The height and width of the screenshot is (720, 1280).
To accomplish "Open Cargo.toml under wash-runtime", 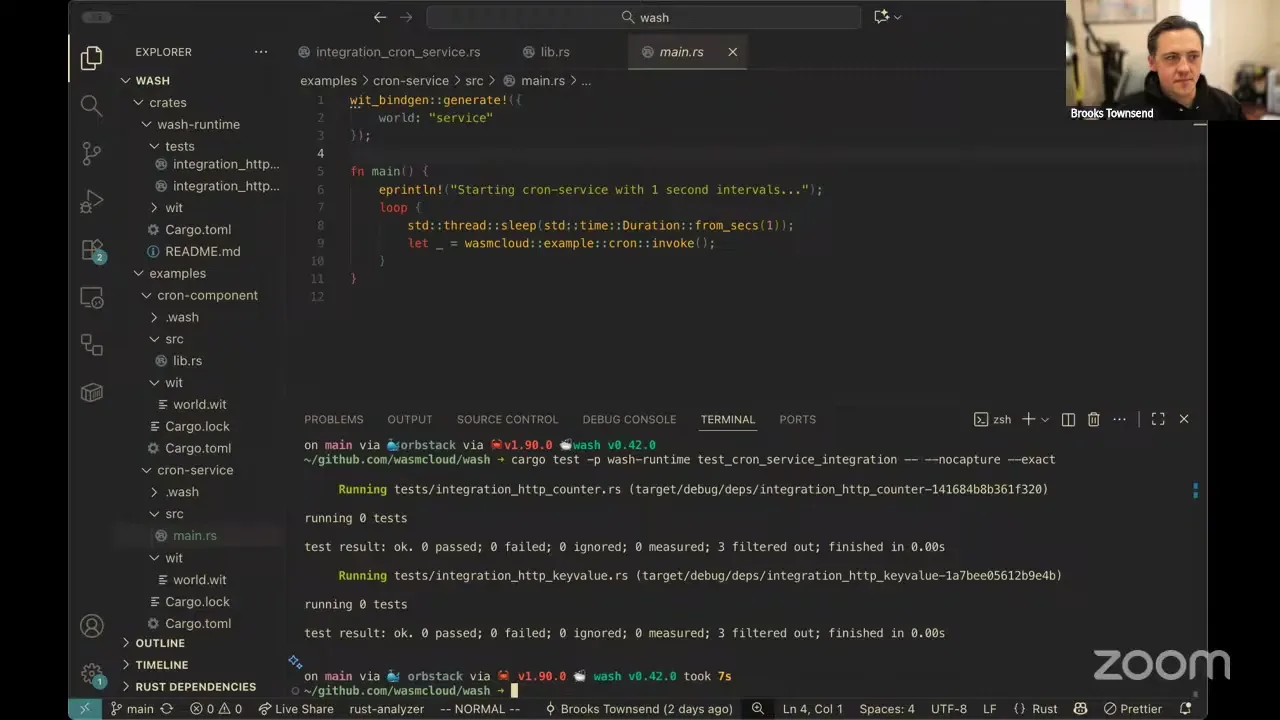I will pos(198,230).
